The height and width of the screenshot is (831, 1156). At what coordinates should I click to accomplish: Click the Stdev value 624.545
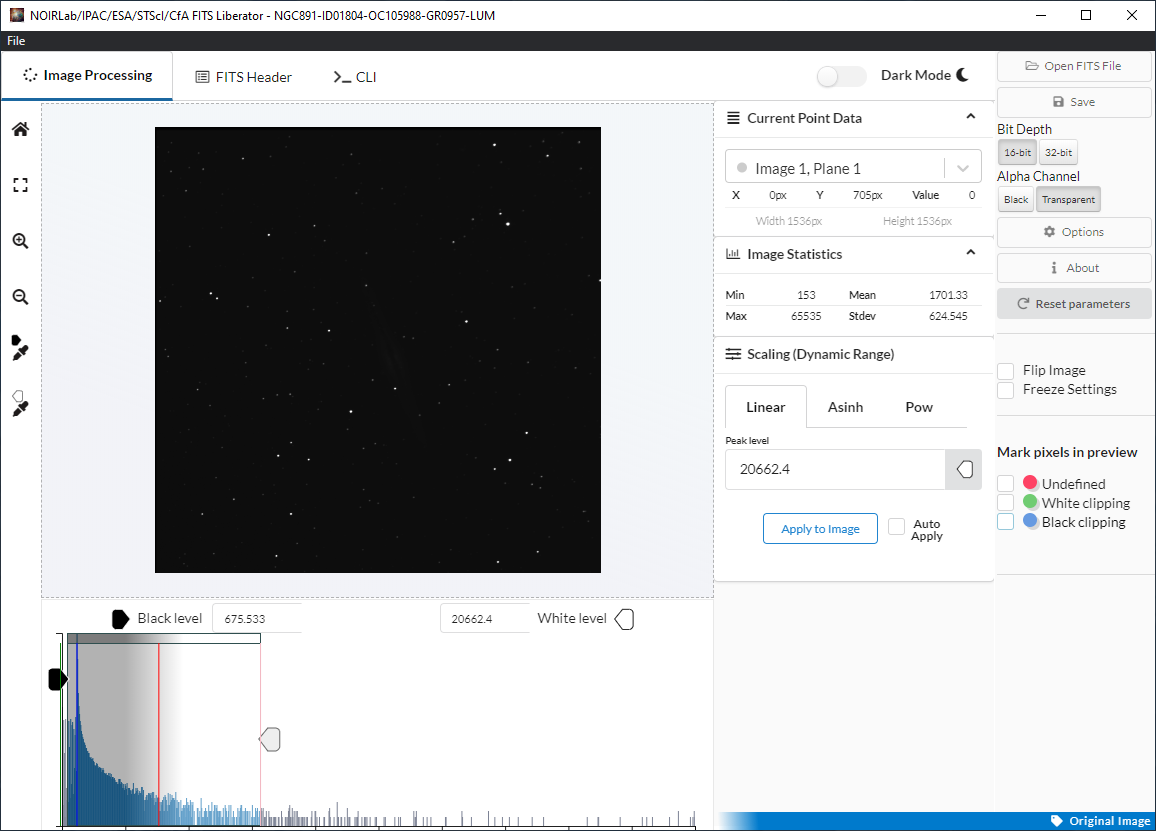pos(948,316)
